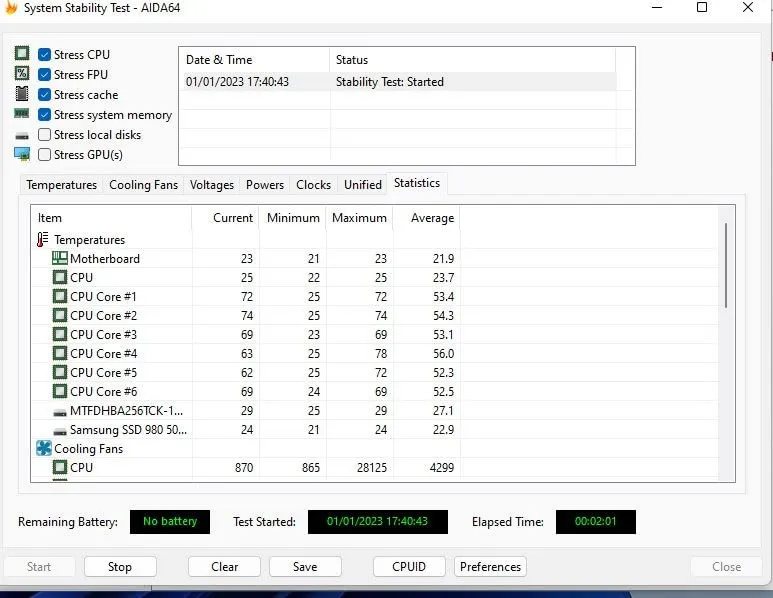Click the CPU Core #6 icon
Image resolution: width=773 pixels, height=598 pixels.
coord(60,391)
